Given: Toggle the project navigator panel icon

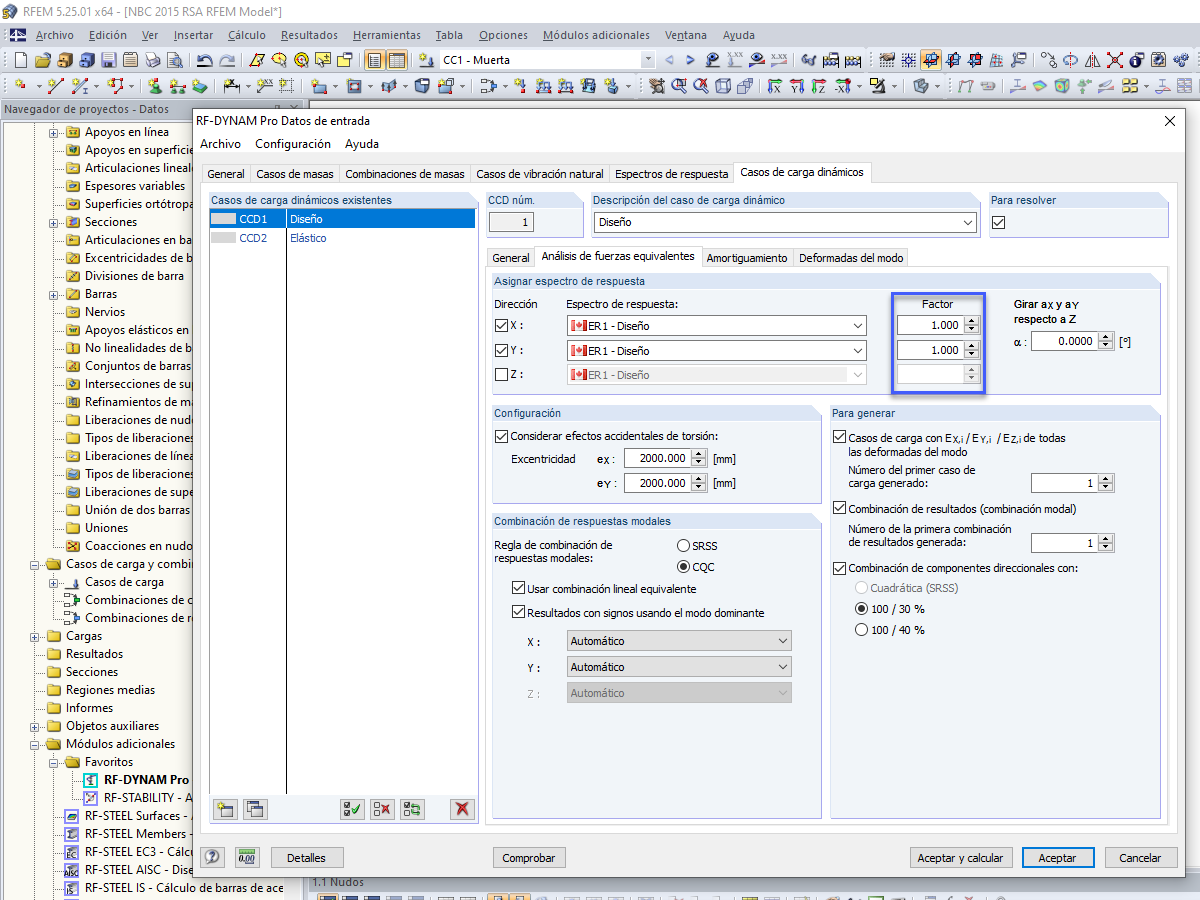Looking at the screenshot, I should tap(375, 60).
